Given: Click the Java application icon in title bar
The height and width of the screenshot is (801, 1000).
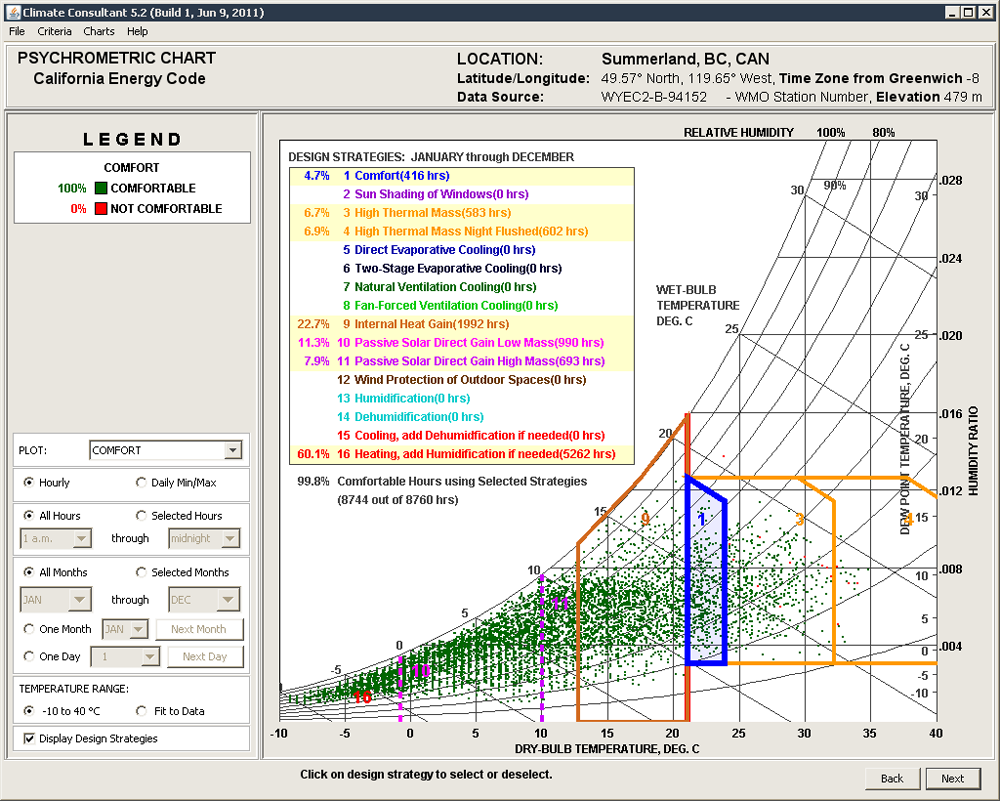Looking at the screenshot, I should pos(10,12).
